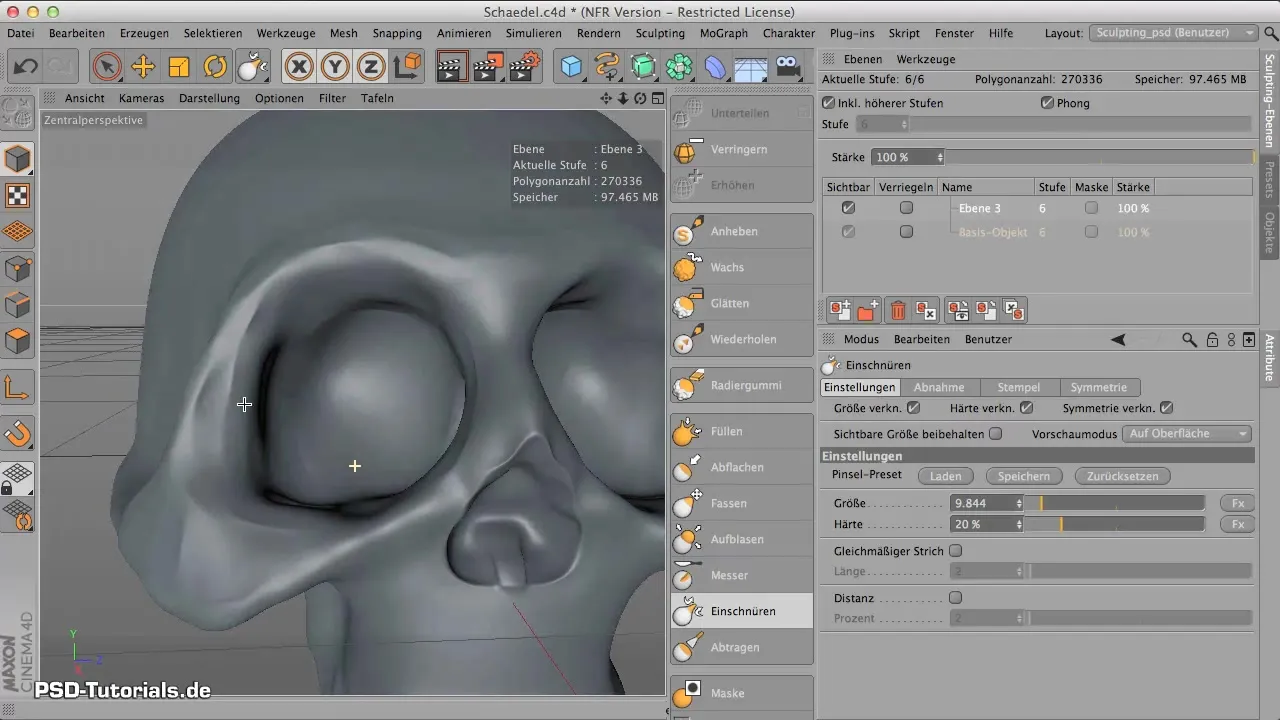Toggle Härte verkn. checkbox
The image size is (1280, 720).
tap(1026, 408)
